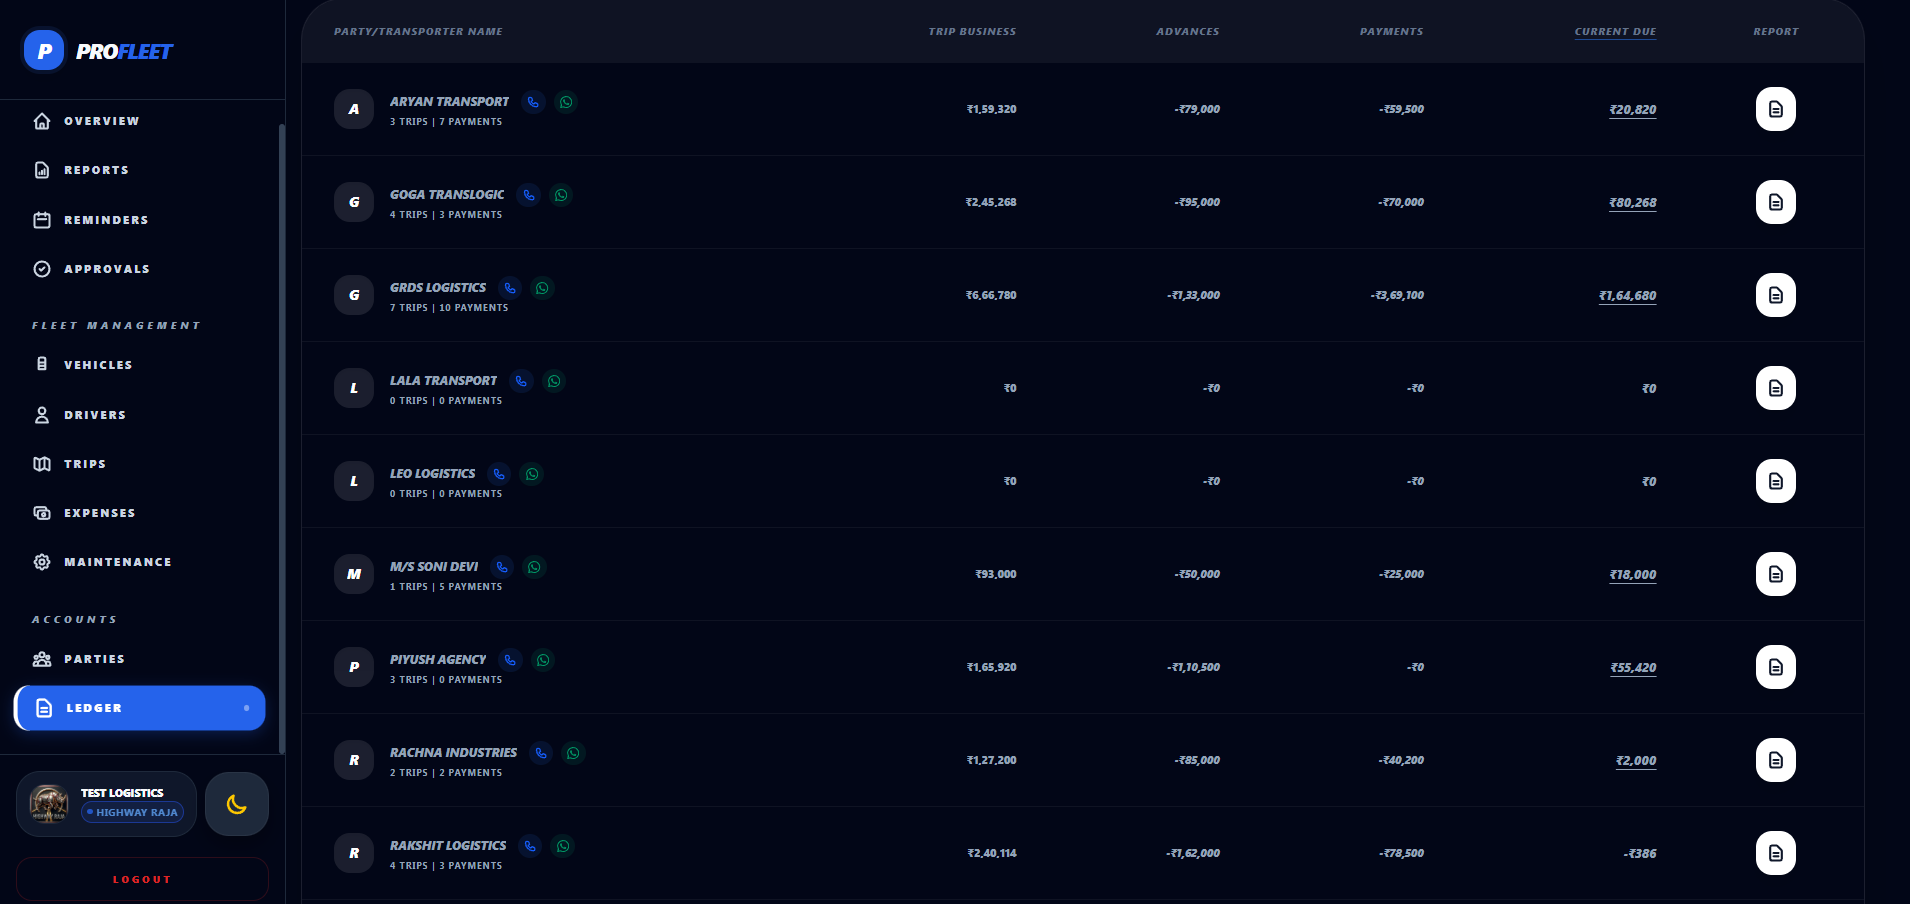The width and height of the screenshot is (1910, 904).
Task: Open Goga Translogic's ₹80,268 due link
Action: coord(1632,202)
